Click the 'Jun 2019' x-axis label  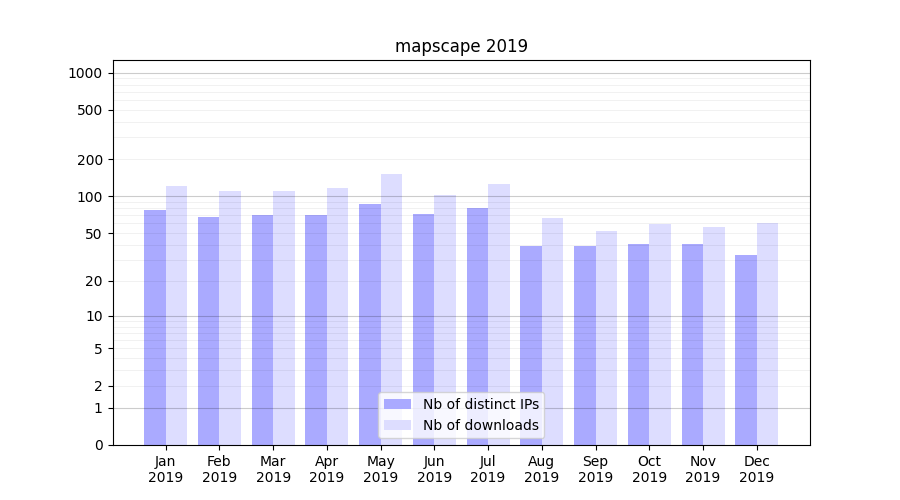pyautogui.click(x=434, y=469)
